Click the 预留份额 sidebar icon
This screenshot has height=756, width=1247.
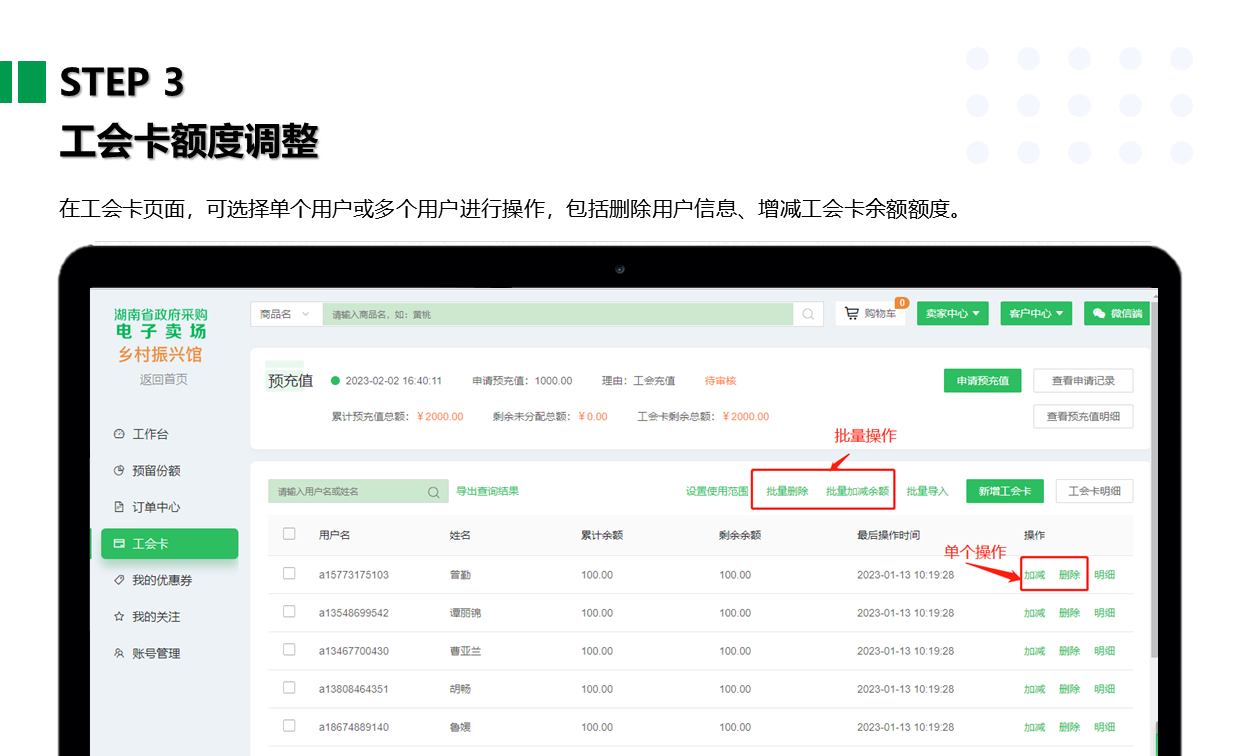119,470
